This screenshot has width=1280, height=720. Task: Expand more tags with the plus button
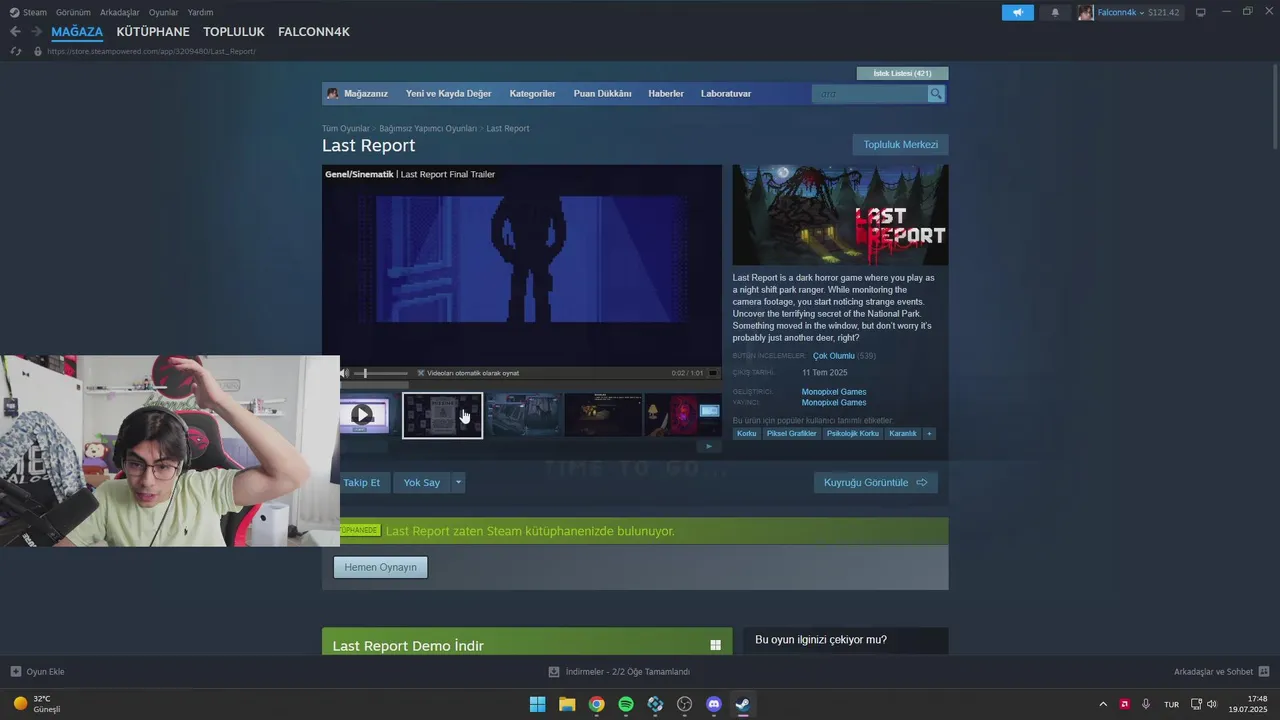(929, 434)
